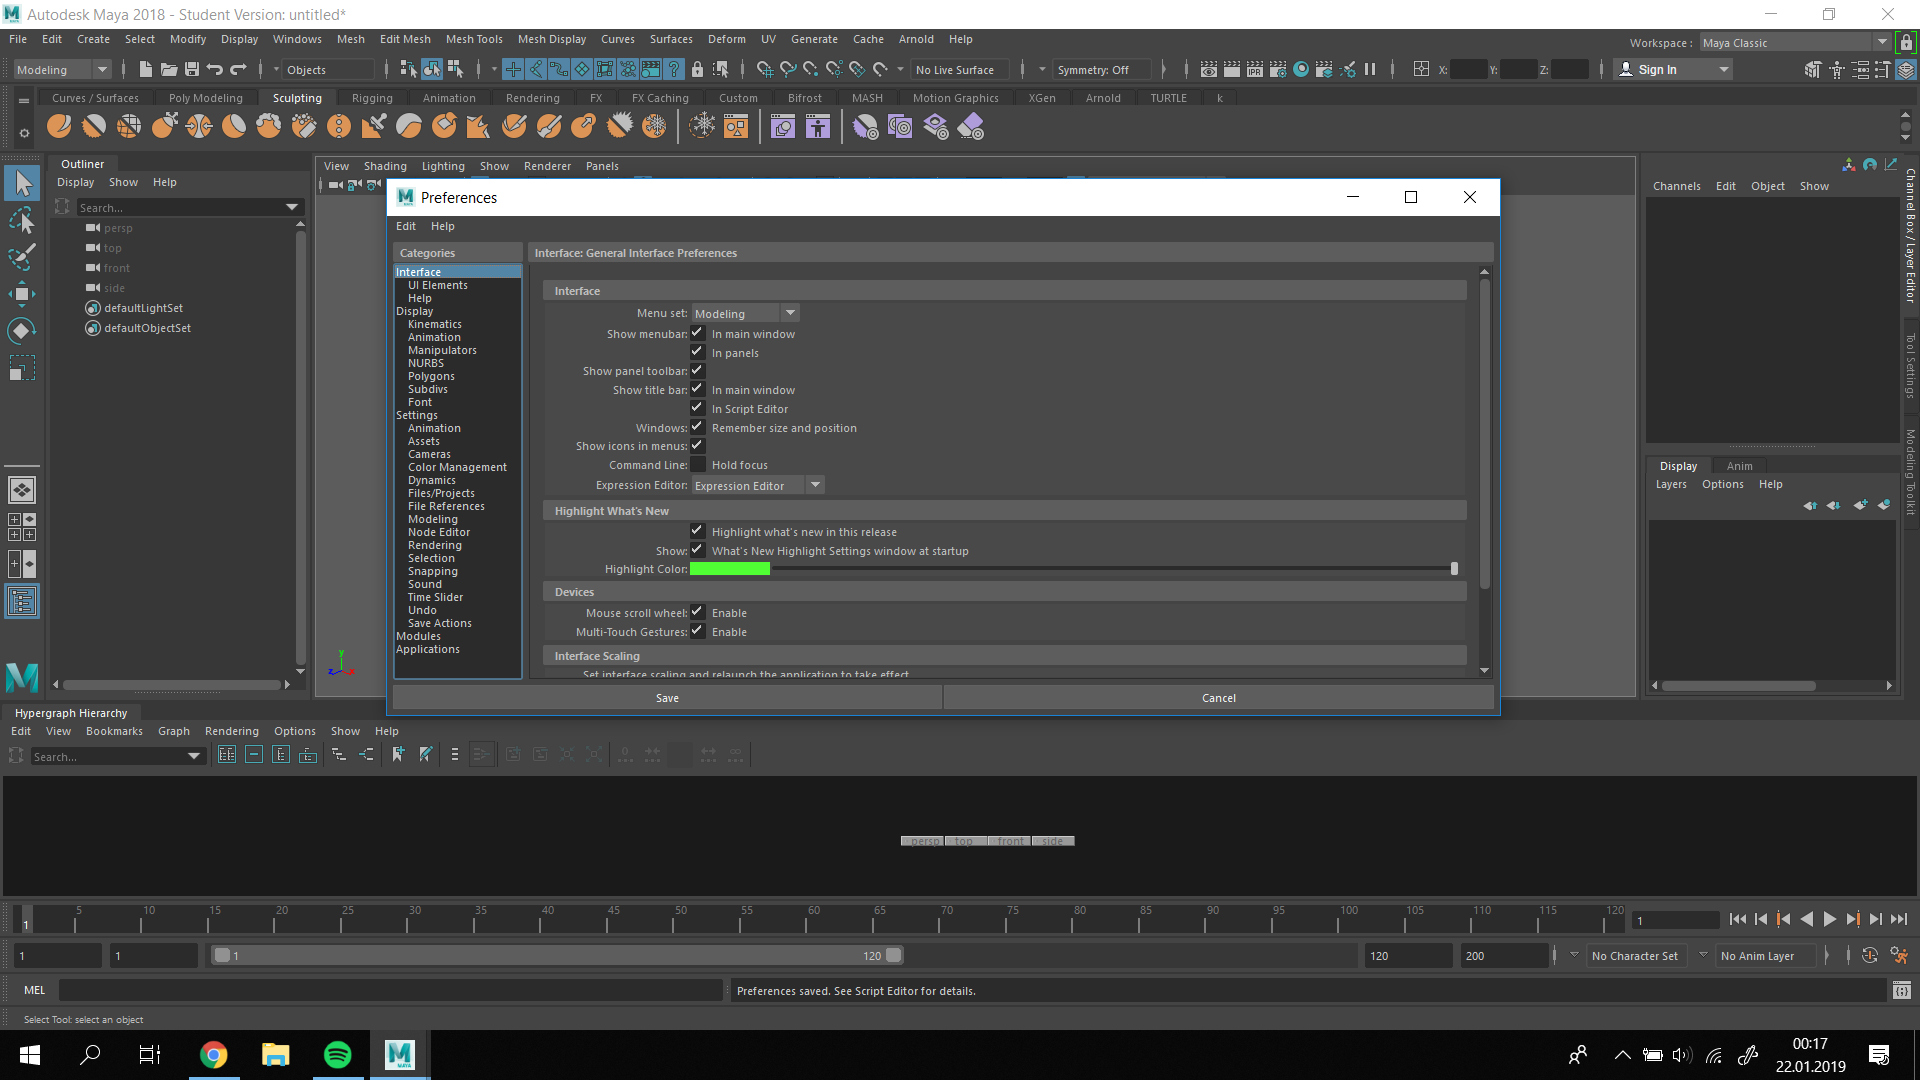The width and height of the screenshot is (1920, 1080).
Task: Click Play backwards button
Action: coord(1806,919)
